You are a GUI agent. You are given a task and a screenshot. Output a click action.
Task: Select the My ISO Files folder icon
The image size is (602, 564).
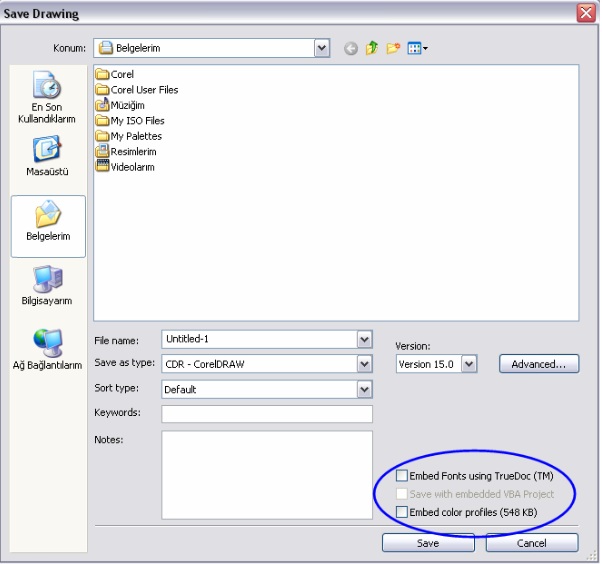pyautogui.click(x=102, y=121)
